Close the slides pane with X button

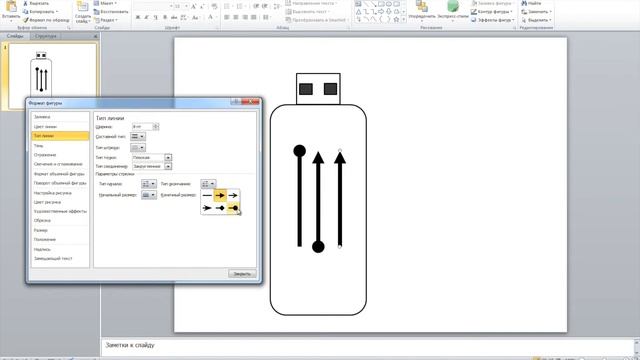coord(96,36)
